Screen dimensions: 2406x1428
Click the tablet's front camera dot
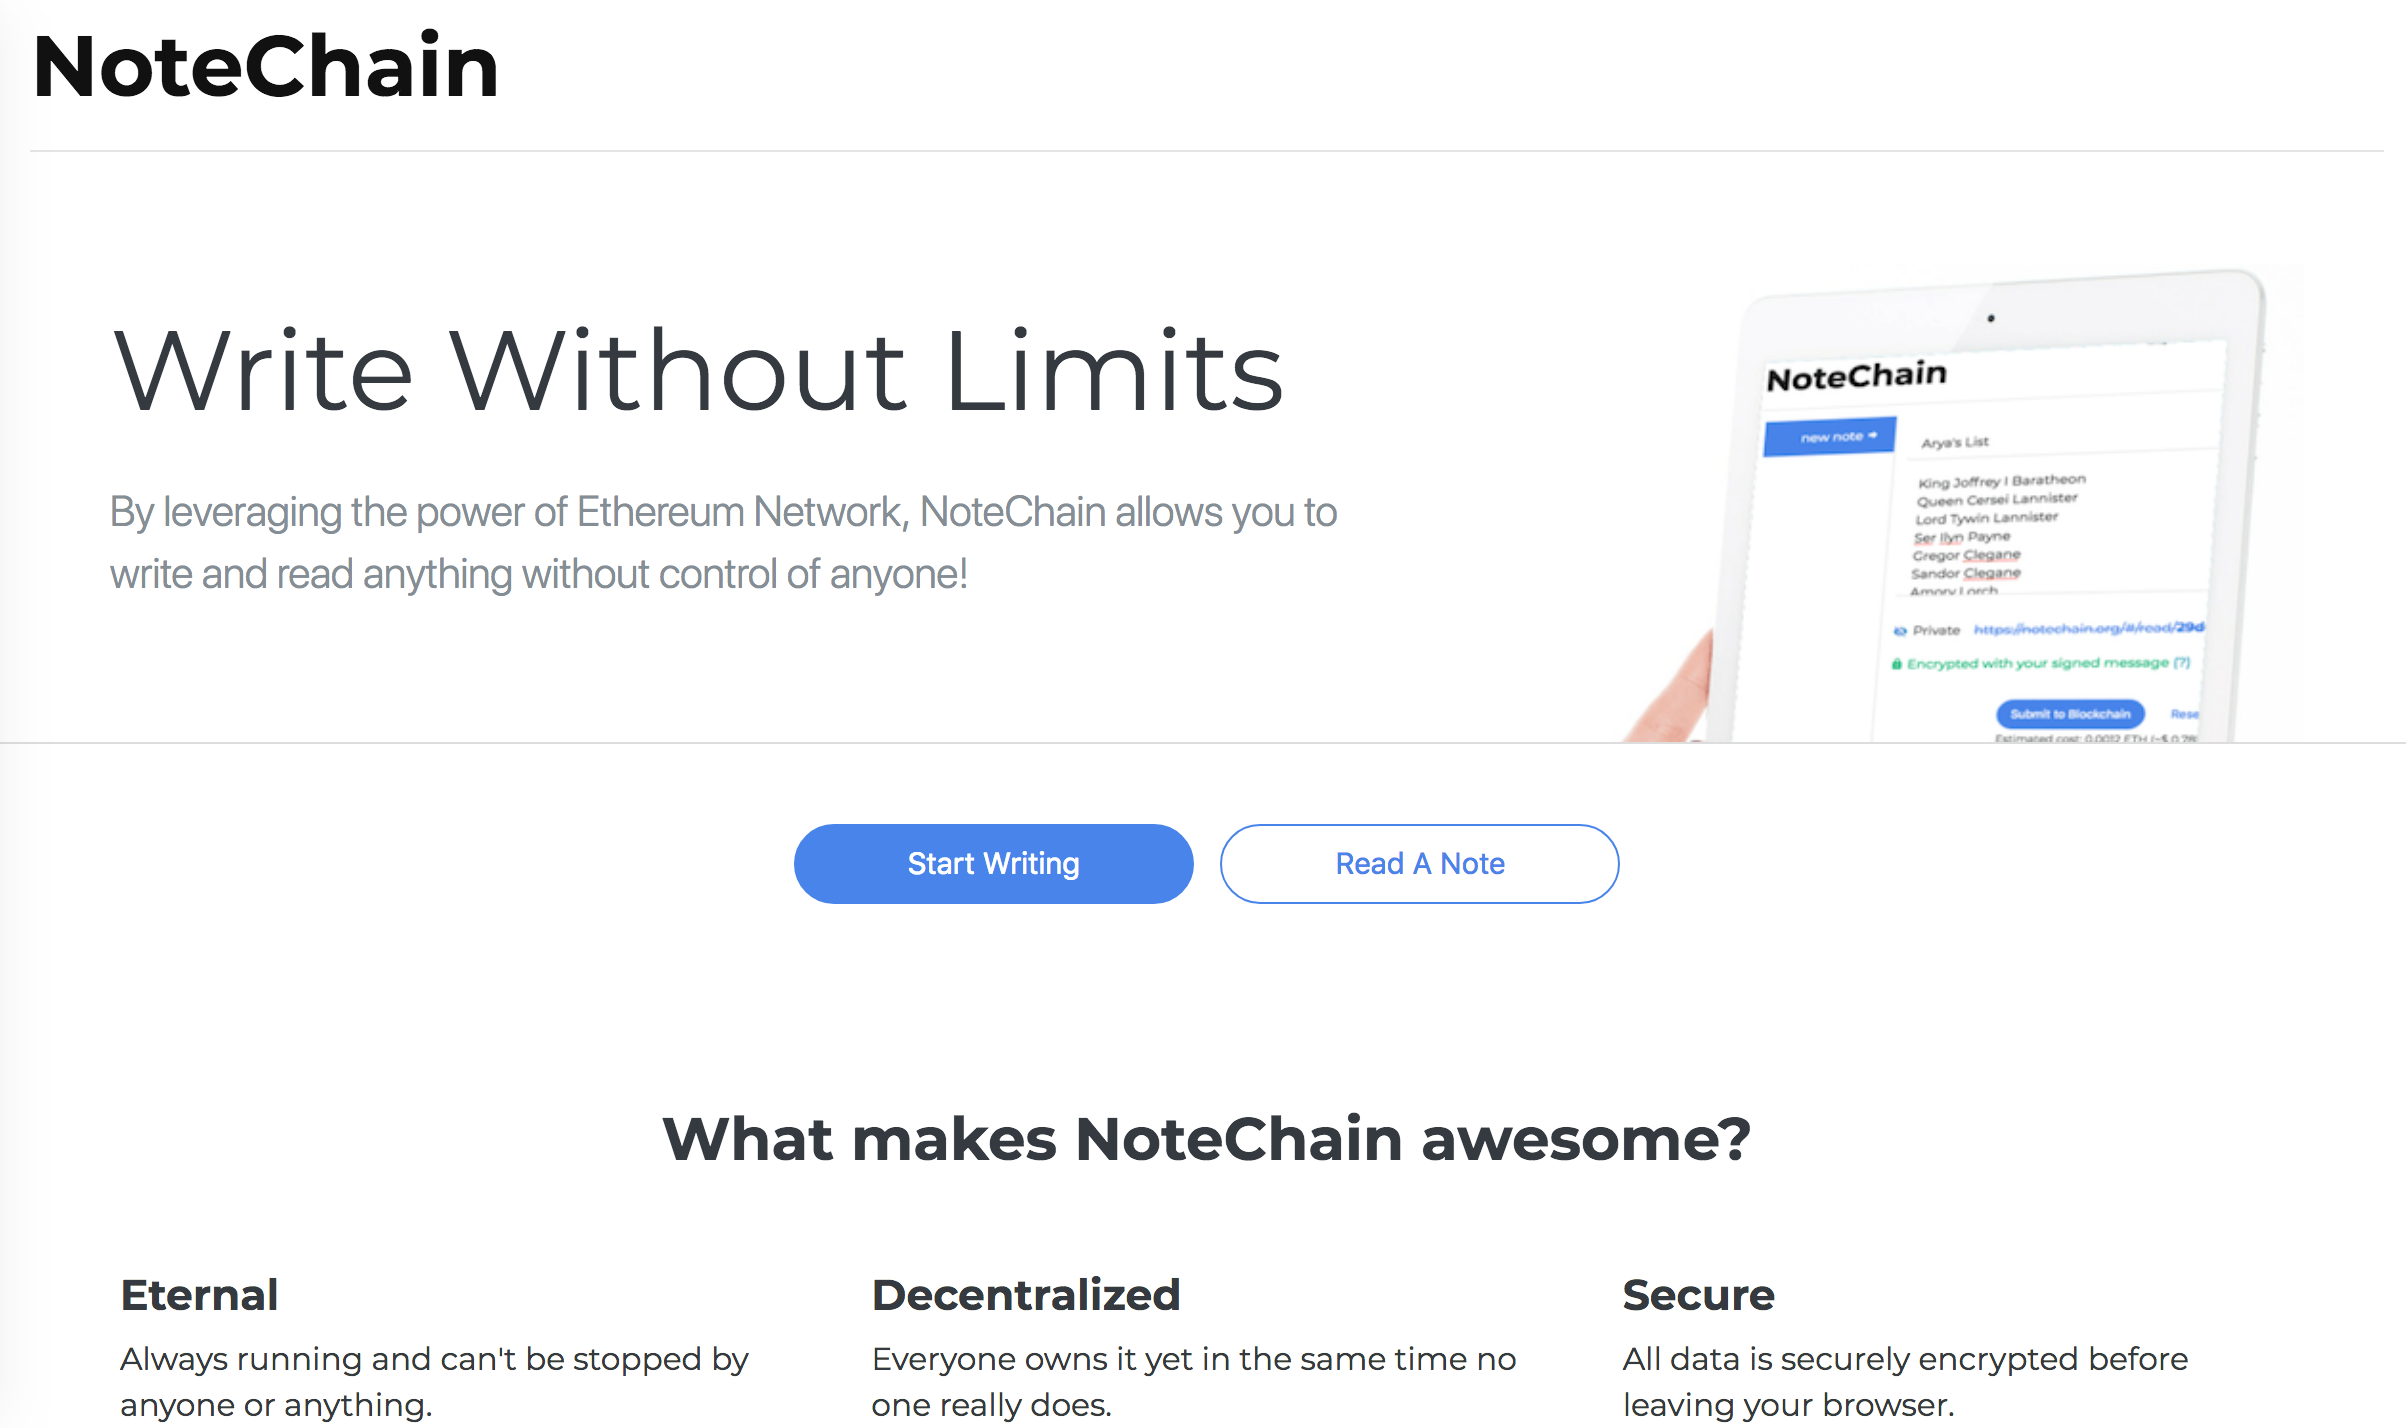coord(1991,319)
